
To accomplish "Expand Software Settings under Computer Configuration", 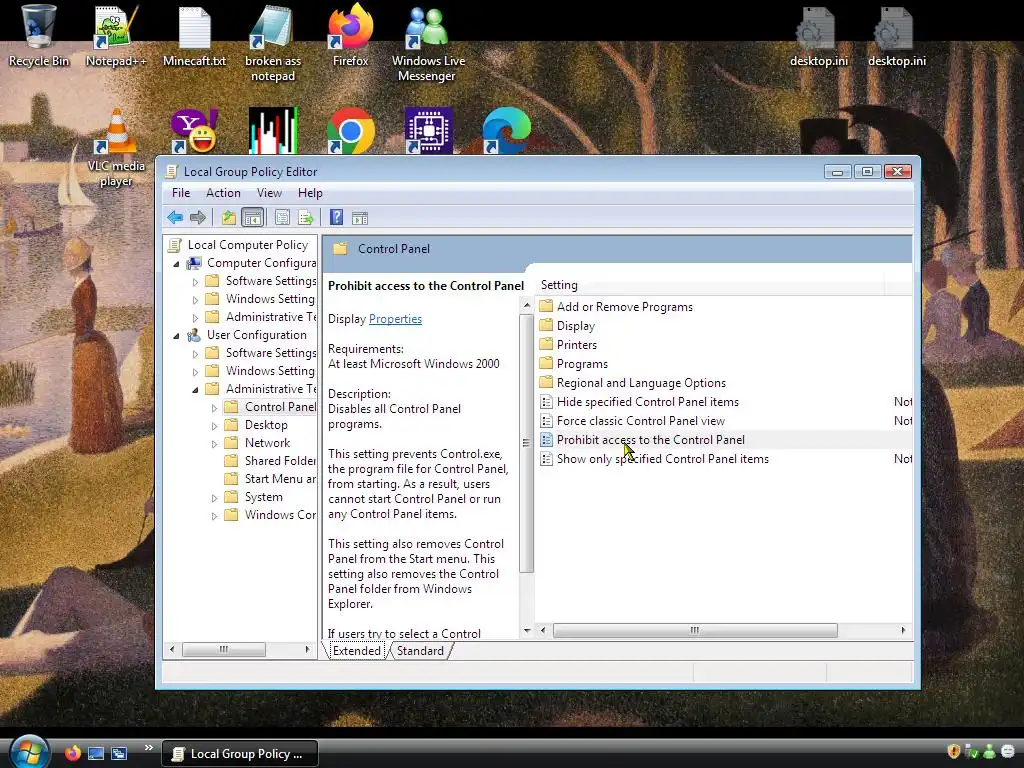I will pos(195,282).
